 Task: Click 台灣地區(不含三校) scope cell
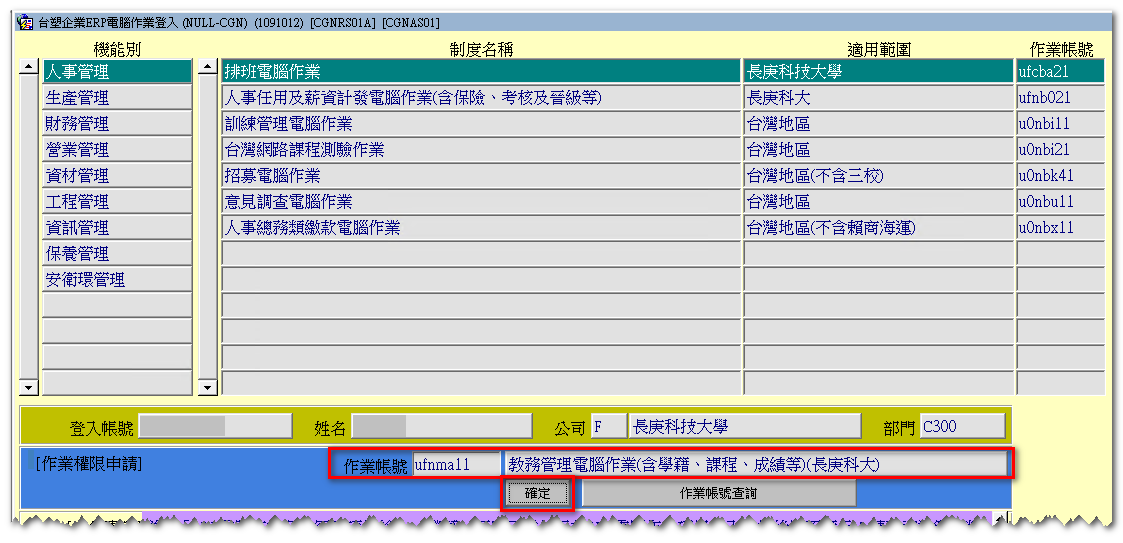(x=878, y=176)
